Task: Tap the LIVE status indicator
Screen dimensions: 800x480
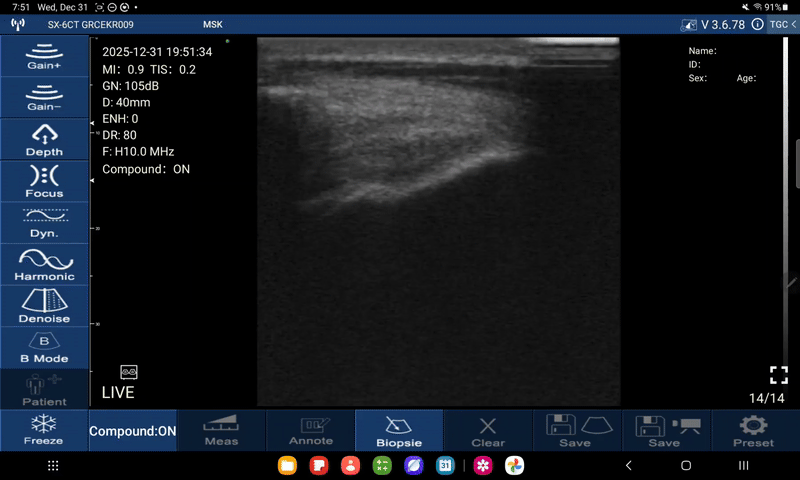Action: 118,392
